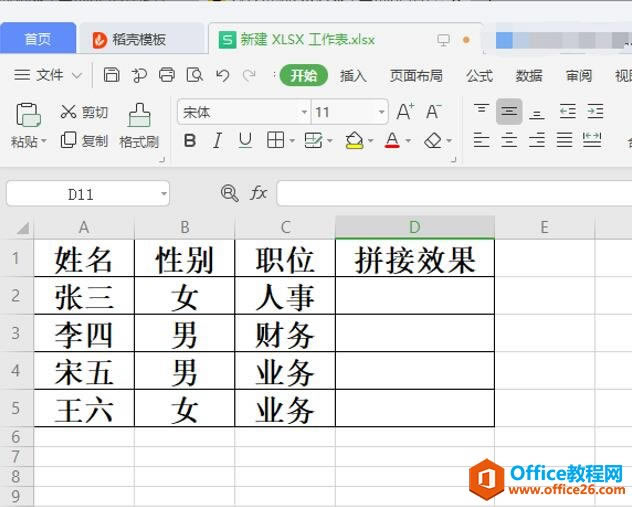This screenshot has height=507, width=632.
Task: Click cell containing 张三
Action: (84, 295)
